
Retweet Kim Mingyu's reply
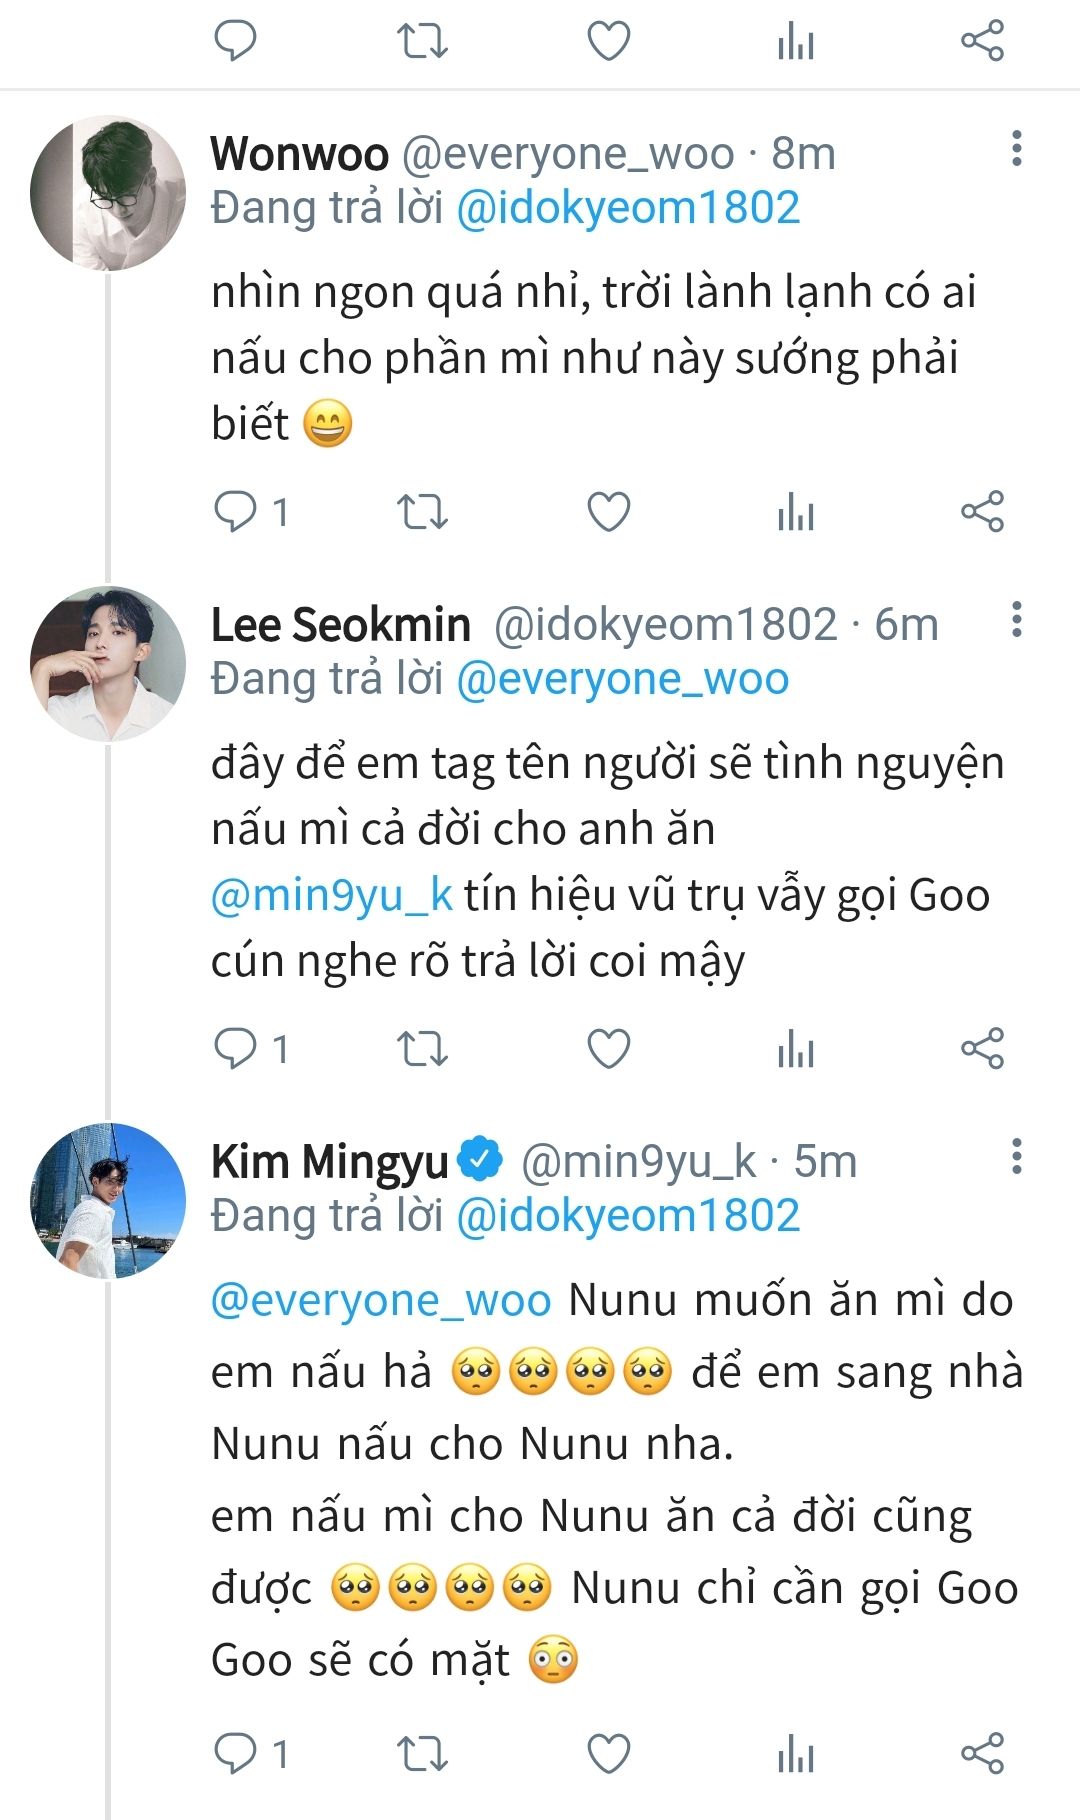click(422, 1754)
